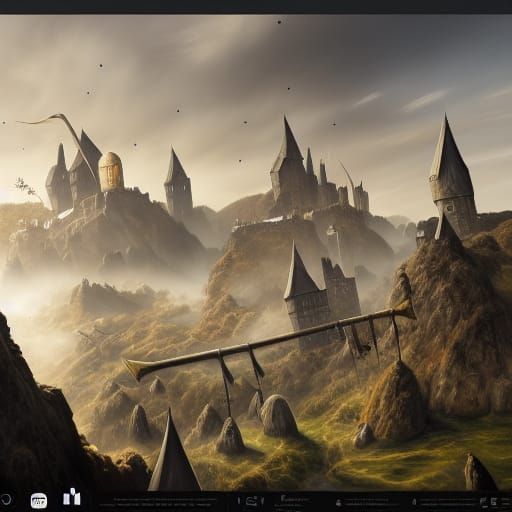The image size is (512, 512).
Task: Open the white rounded-square app icon in the taskbar
Action: point(39,501)
